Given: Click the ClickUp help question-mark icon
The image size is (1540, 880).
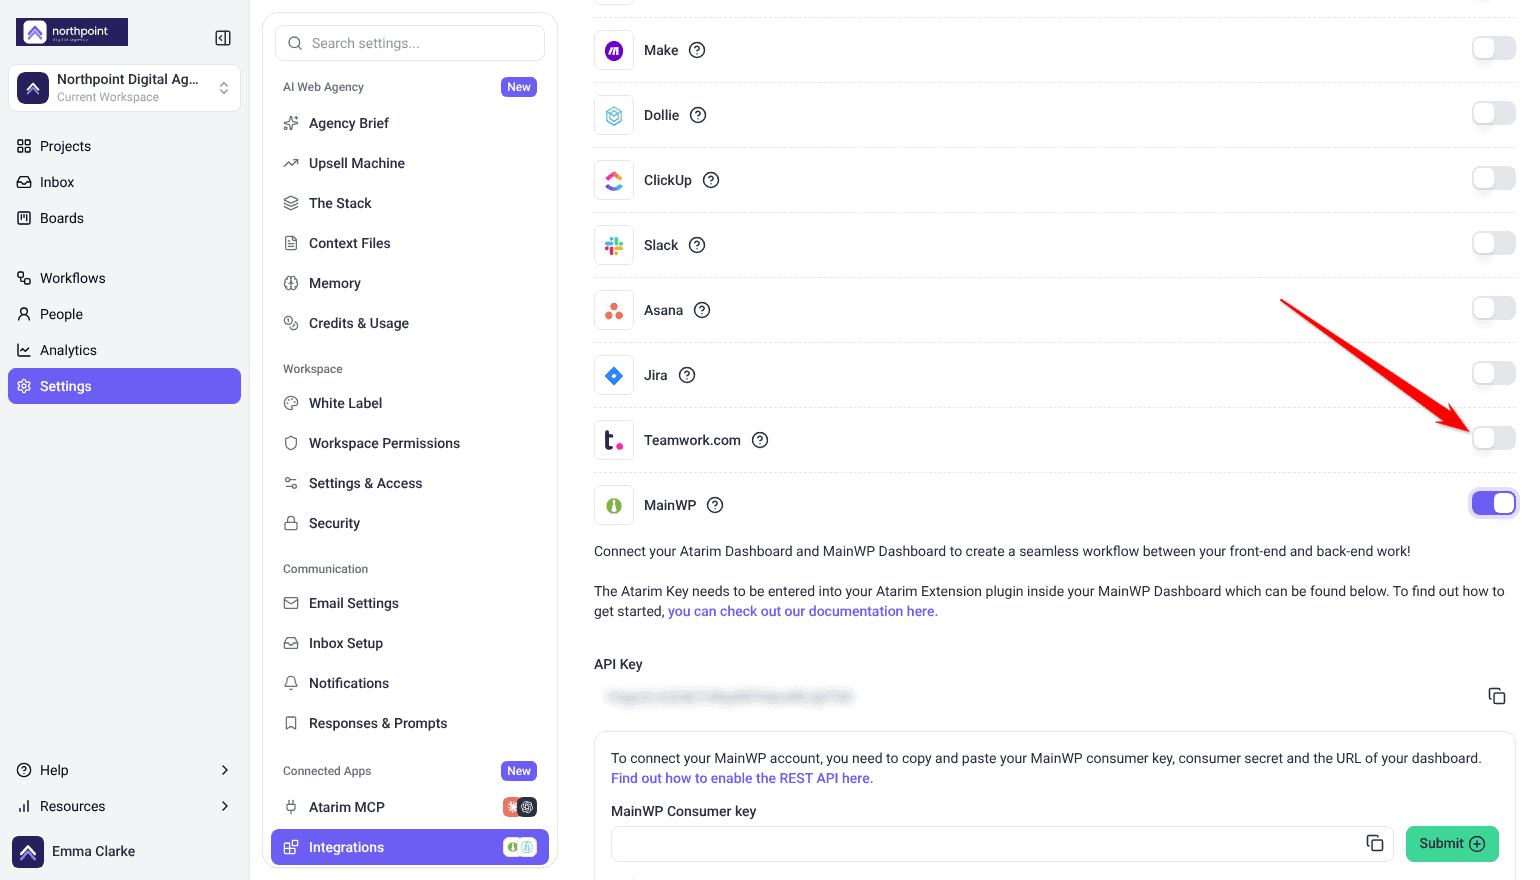Looking at the screenshot, I should click(x=711, y=180).
